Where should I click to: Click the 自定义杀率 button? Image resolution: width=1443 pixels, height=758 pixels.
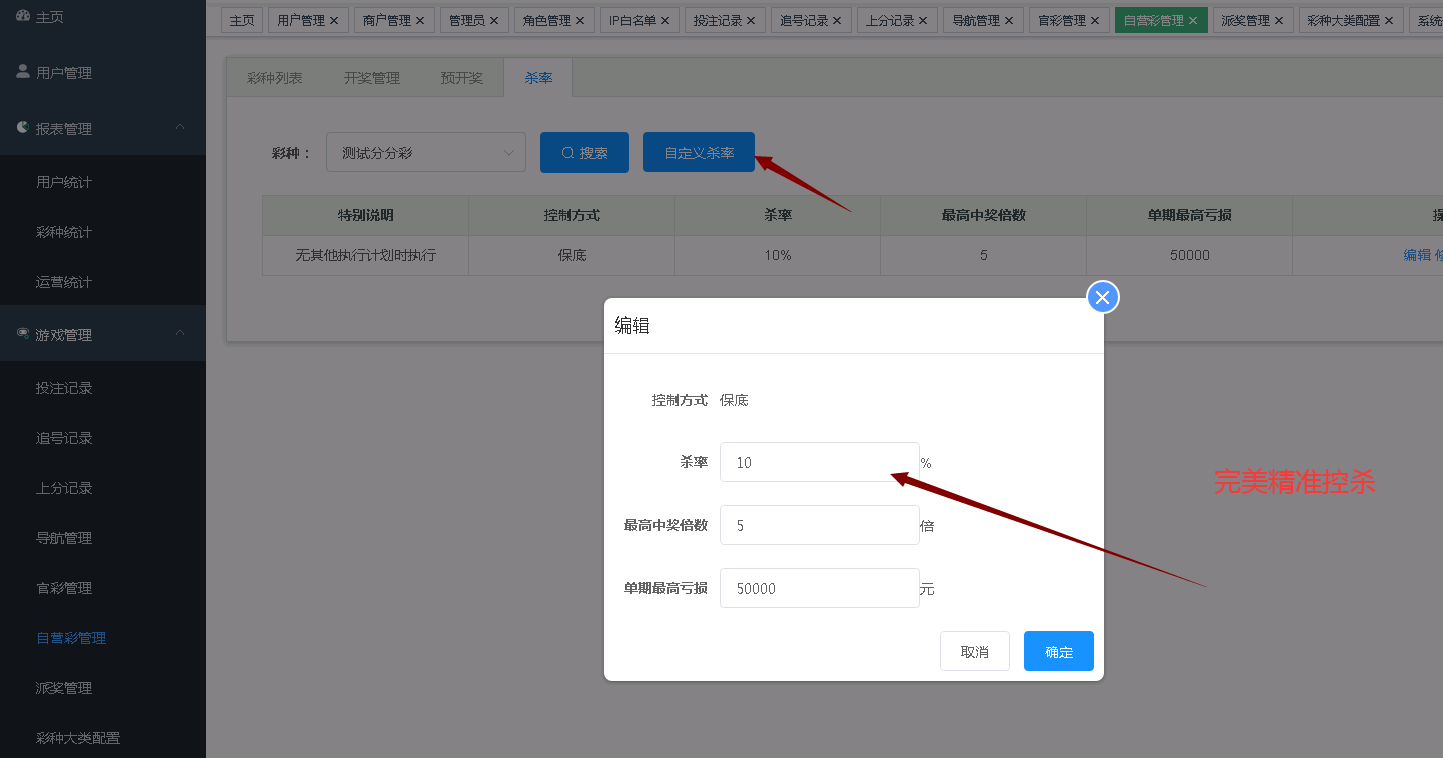click(x=698, y=153)
